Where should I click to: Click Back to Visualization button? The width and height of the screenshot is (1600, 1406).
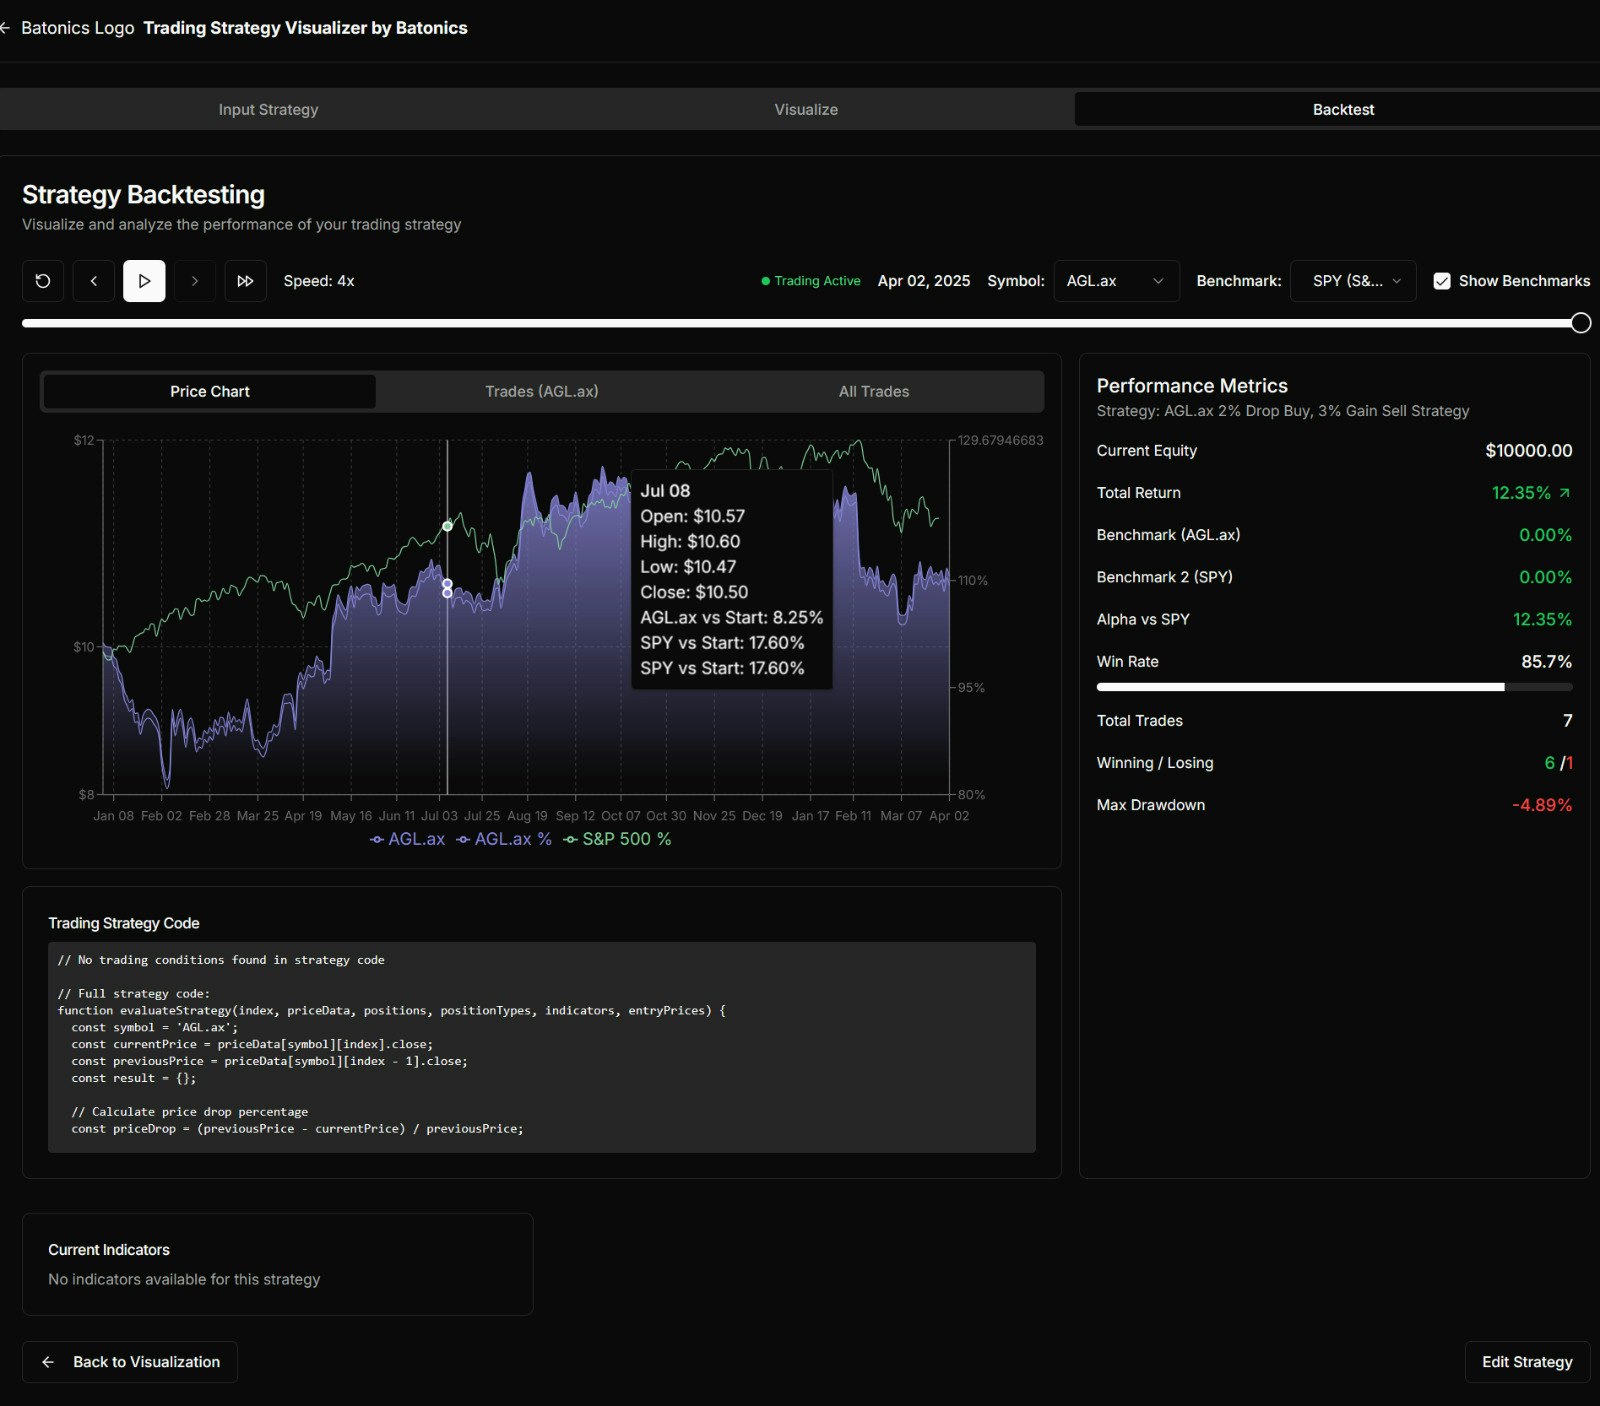130,1362
